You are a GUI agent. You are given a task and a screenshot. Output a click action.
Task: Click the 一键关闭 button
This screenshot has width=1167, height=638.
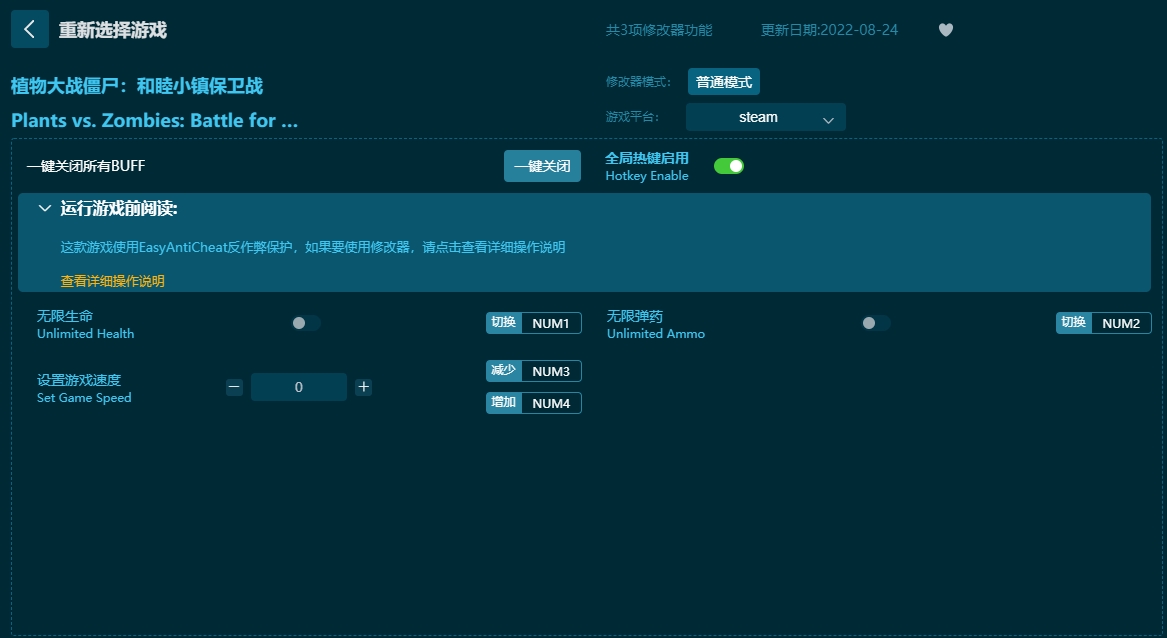542,166
